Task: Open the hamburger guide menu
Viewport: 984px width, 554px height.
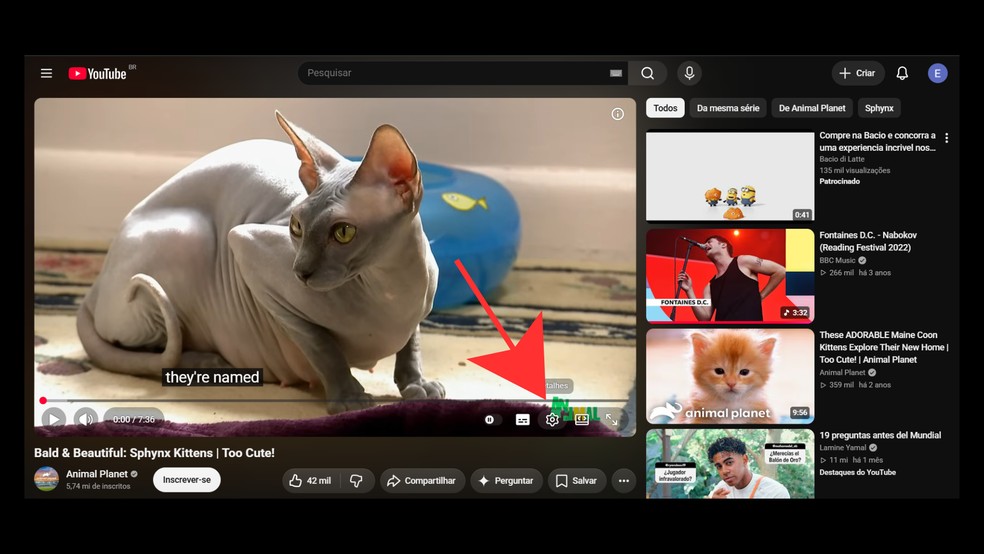Action: (x=46, y=73)
